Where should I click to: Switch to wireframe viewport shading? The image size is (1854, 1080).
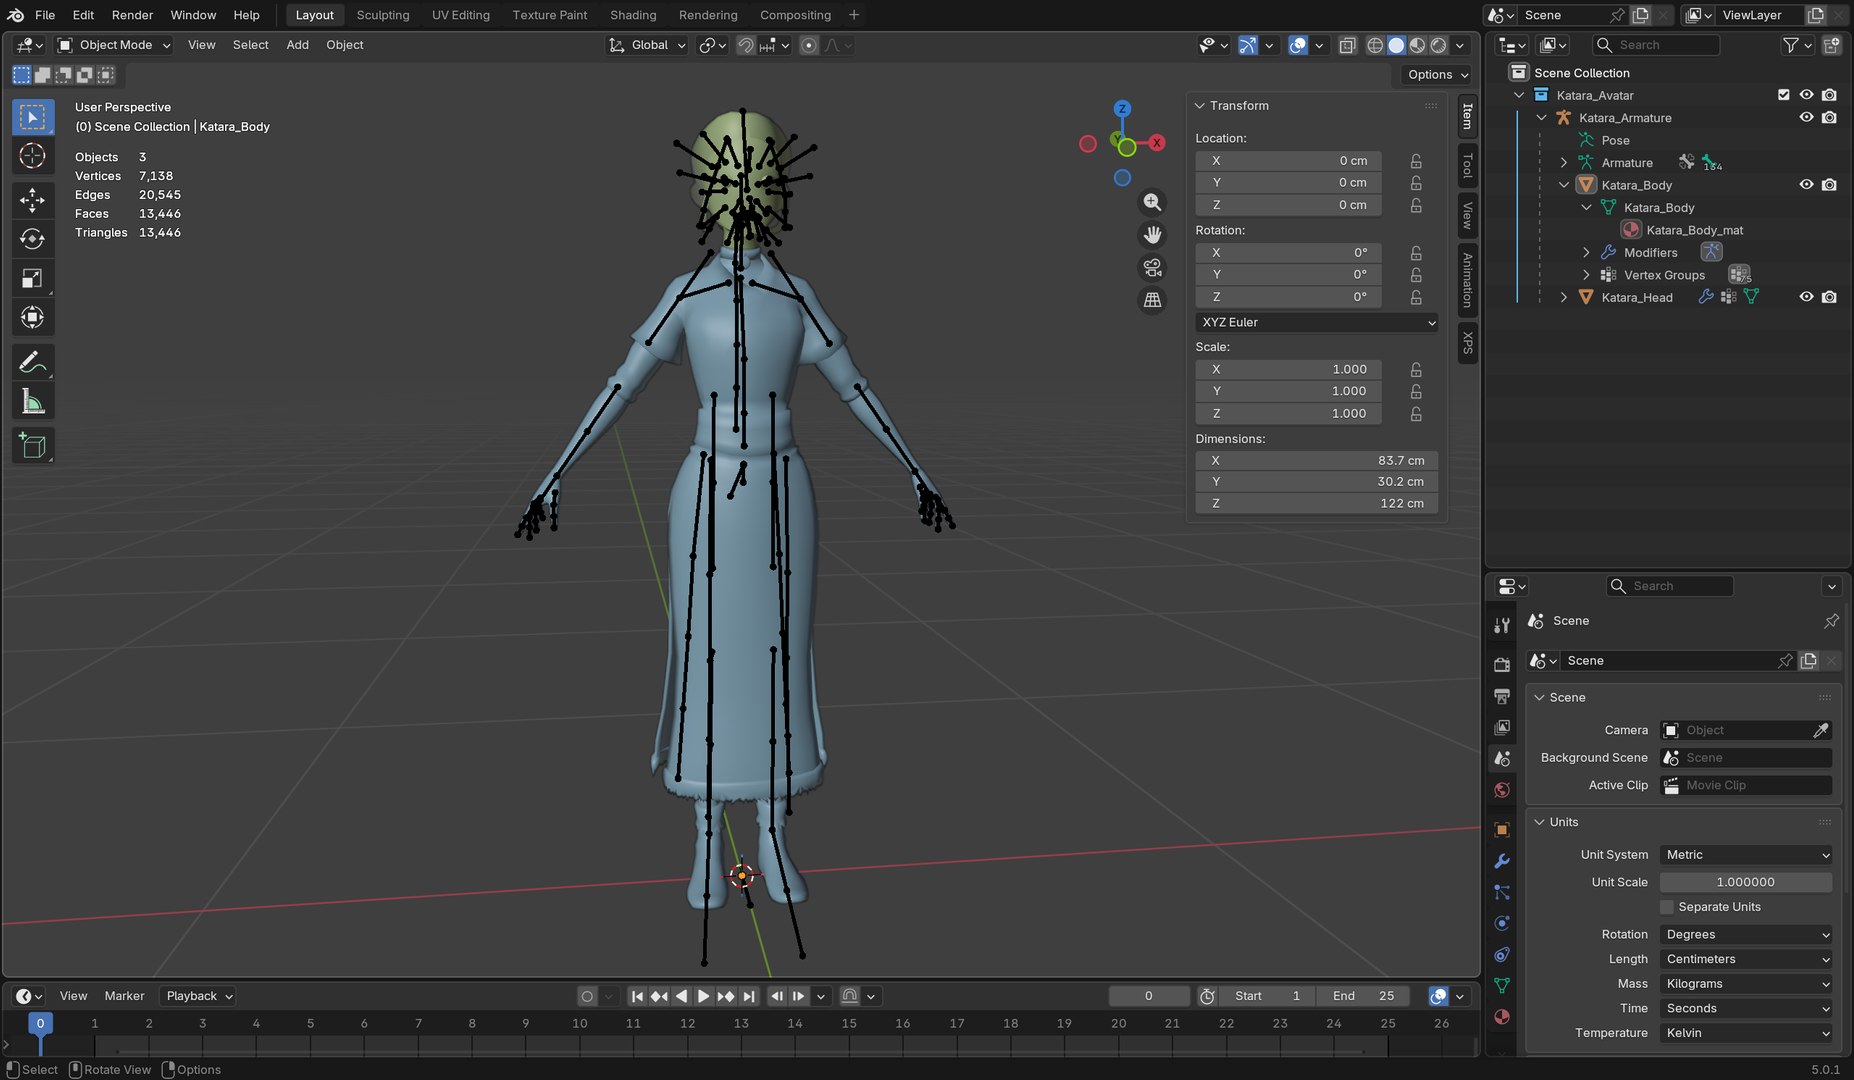click(1375, 45)
